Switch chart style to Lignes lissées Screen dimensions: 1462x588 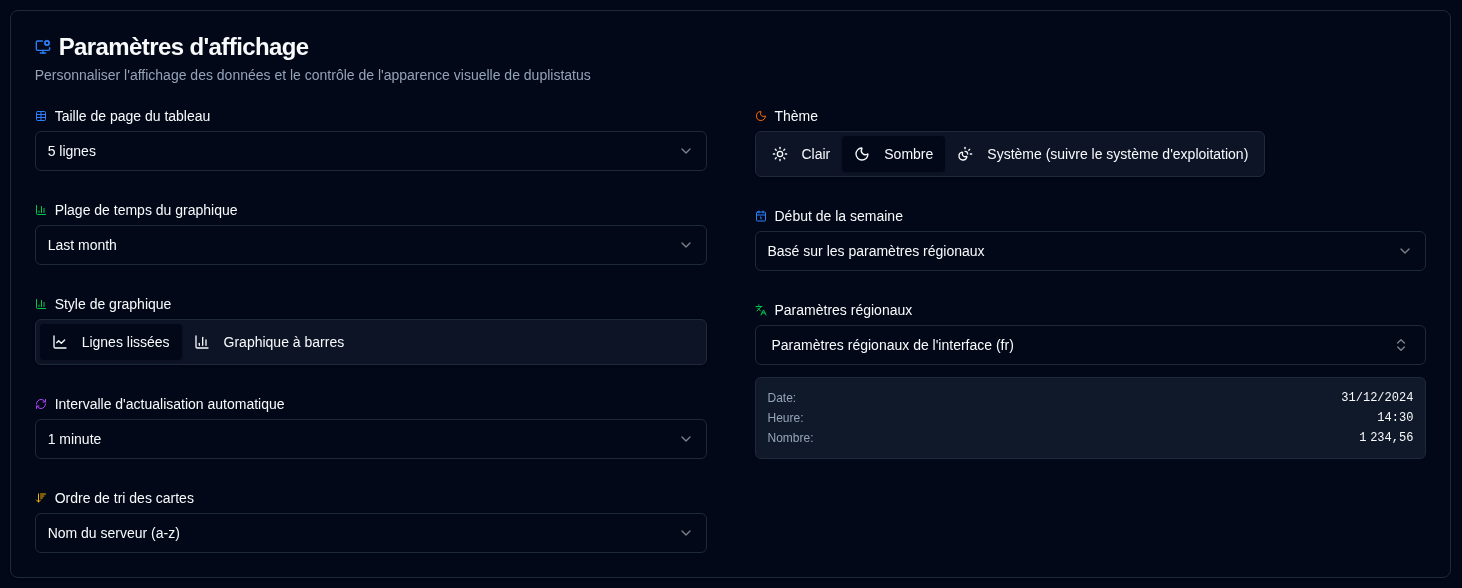coord(111,342)
